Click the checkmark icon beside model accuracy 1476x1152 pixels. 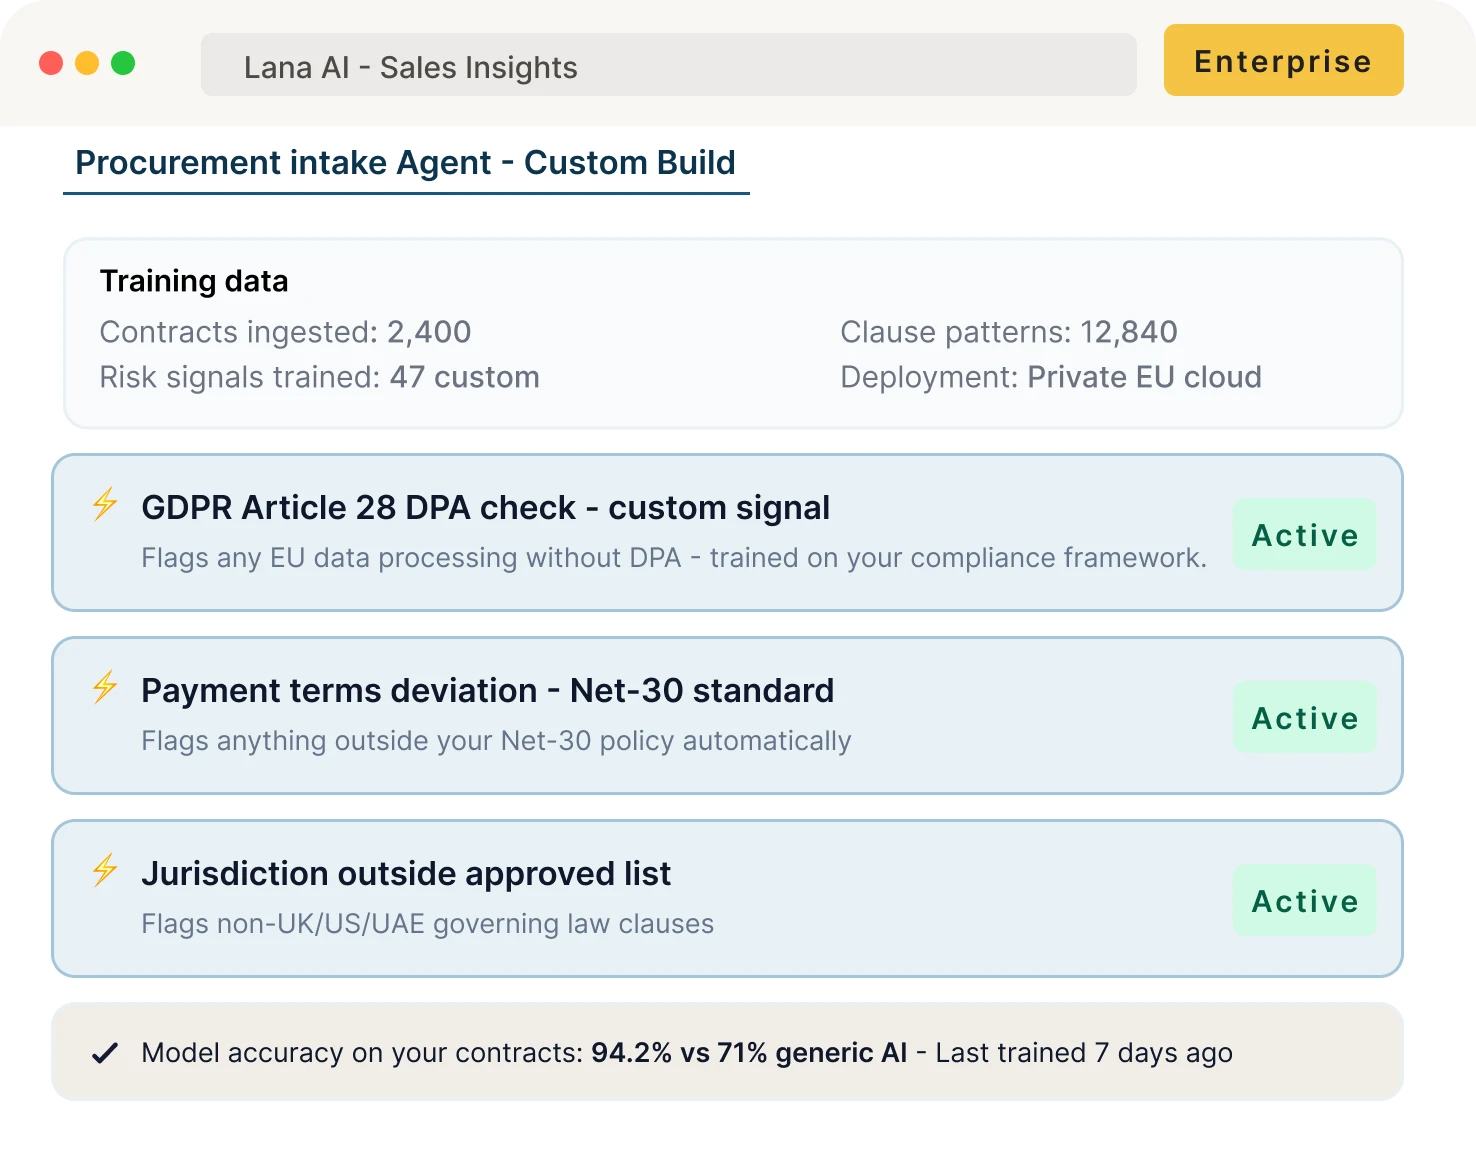click(104, 1052)
